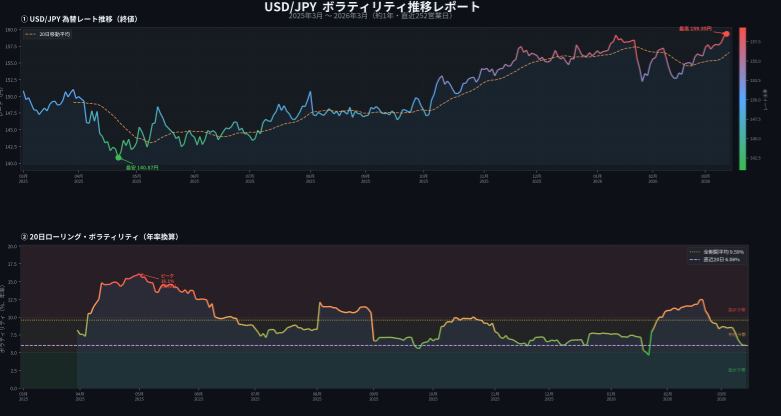Viewport: 781px width, 416px height.
Task: Click the "01月 2026" x-axis tick on volatility chart
Action: point(611,397)
